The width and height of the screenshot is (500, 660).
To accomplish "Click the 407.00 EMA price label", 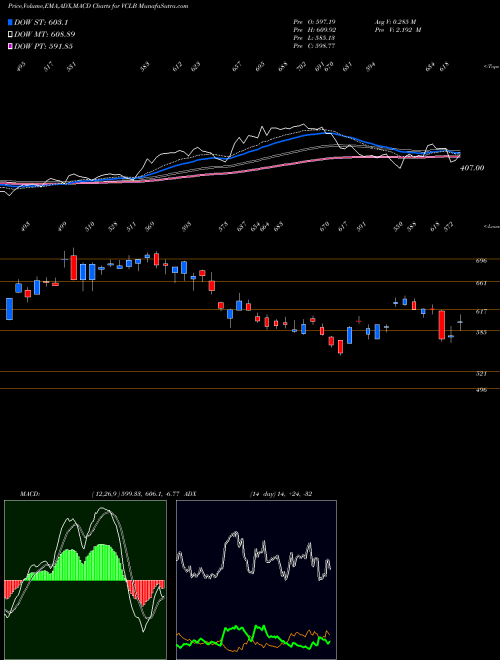I will [472, 168].
